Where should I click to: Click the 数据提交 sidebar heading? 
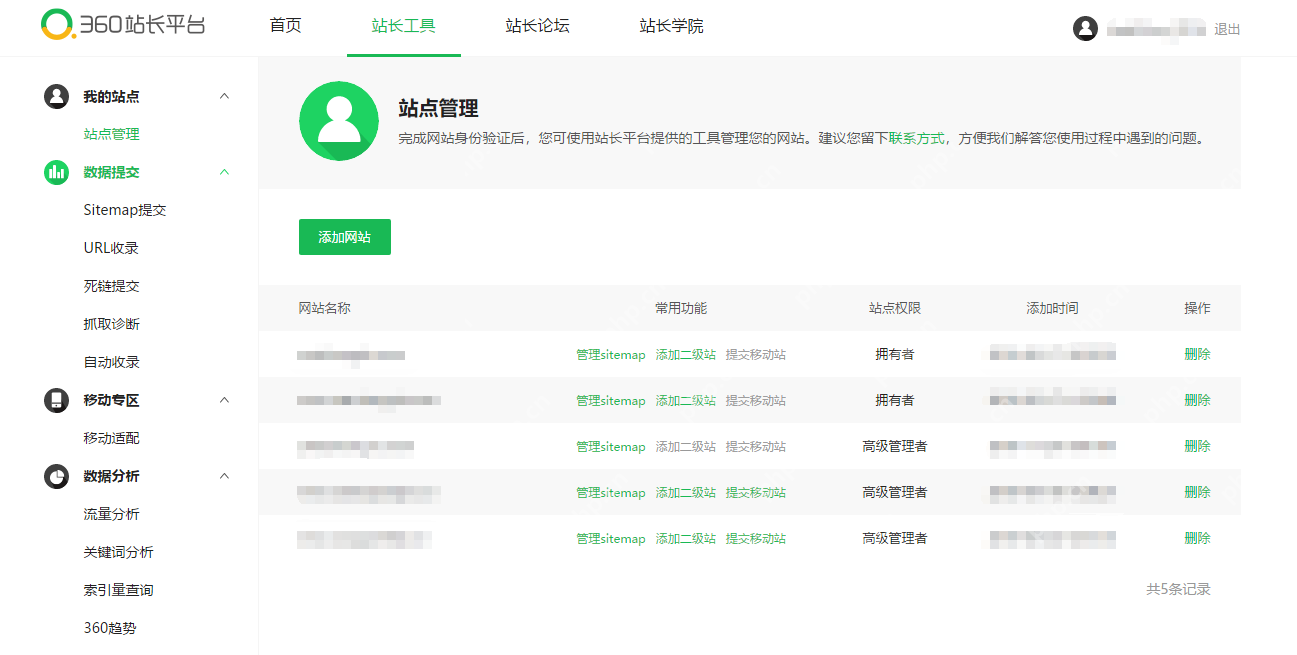pyautogui.click(x=111, y=172)
